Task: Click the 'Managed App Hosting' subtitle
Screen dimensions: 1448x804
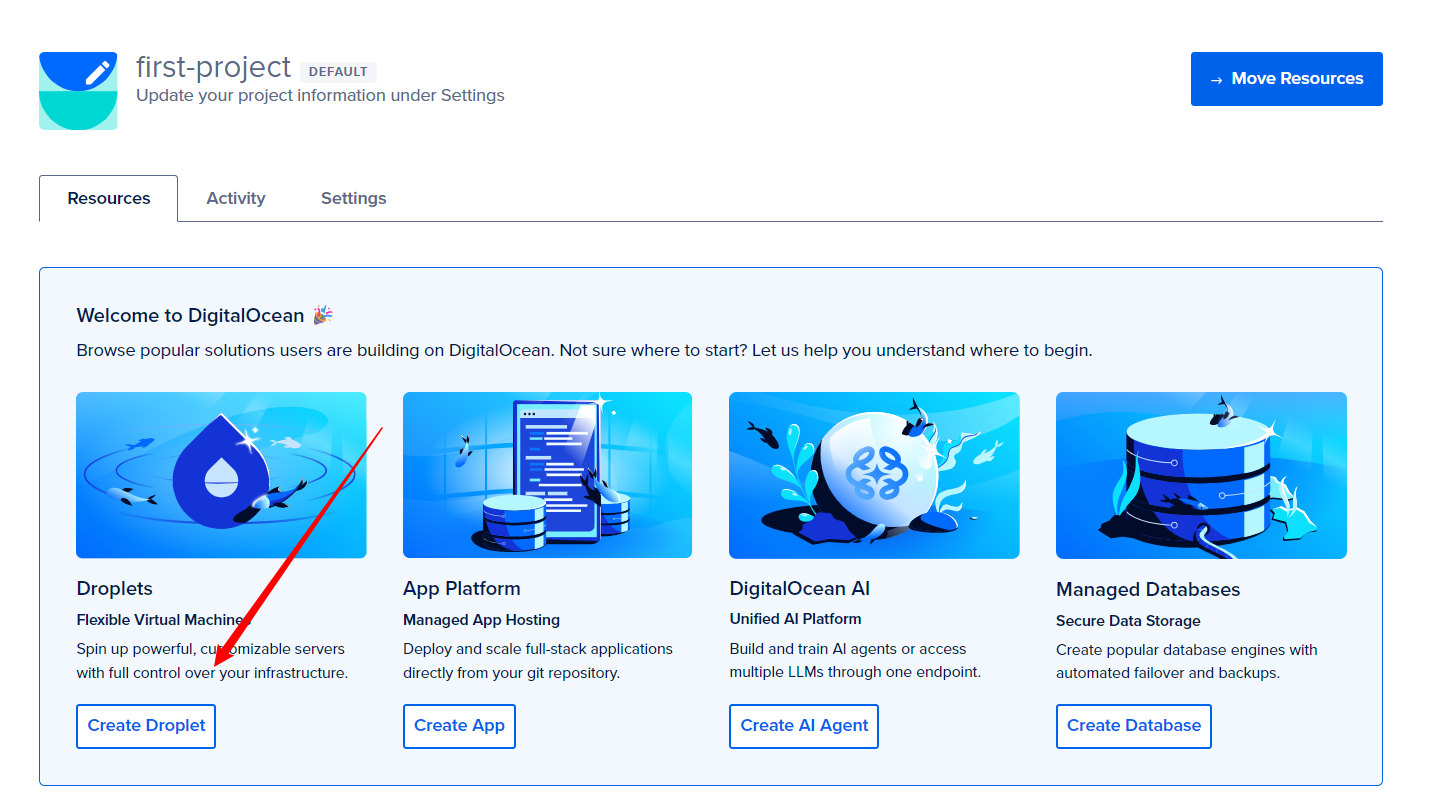Action: 481,620
